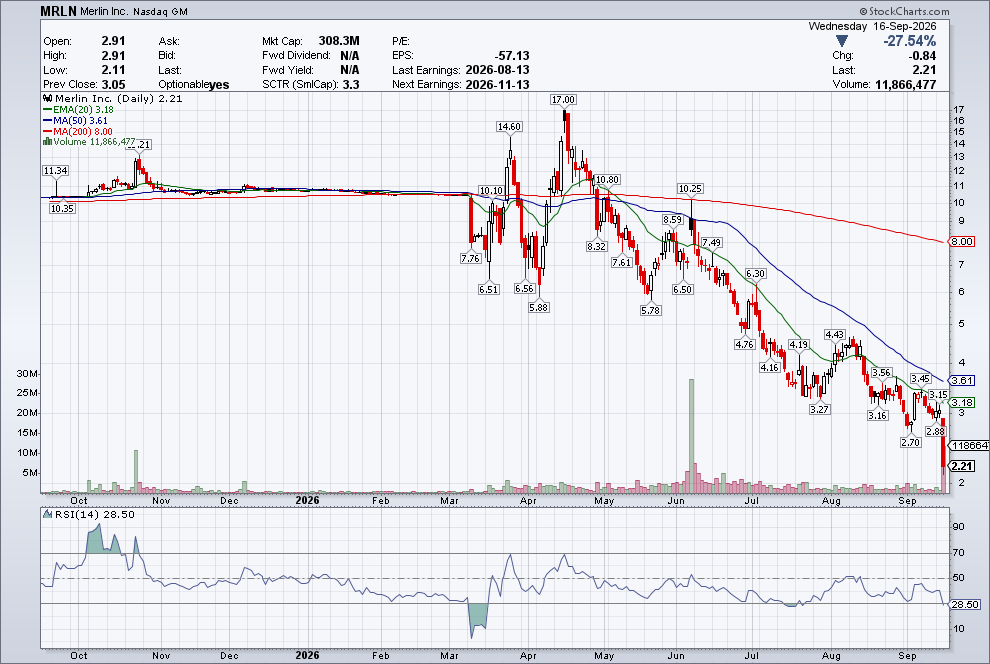Click the header Volume value 11,866,477
The image size is (990, 664).
pos(905,85)
